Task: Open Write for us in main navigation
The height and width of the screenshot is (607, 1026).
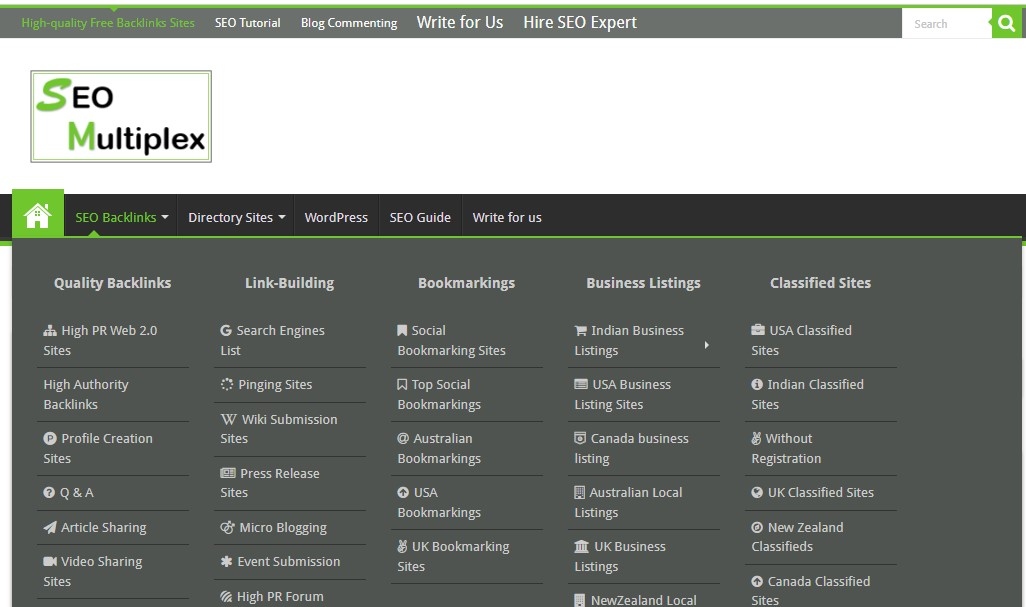Action: pos(507,217)
